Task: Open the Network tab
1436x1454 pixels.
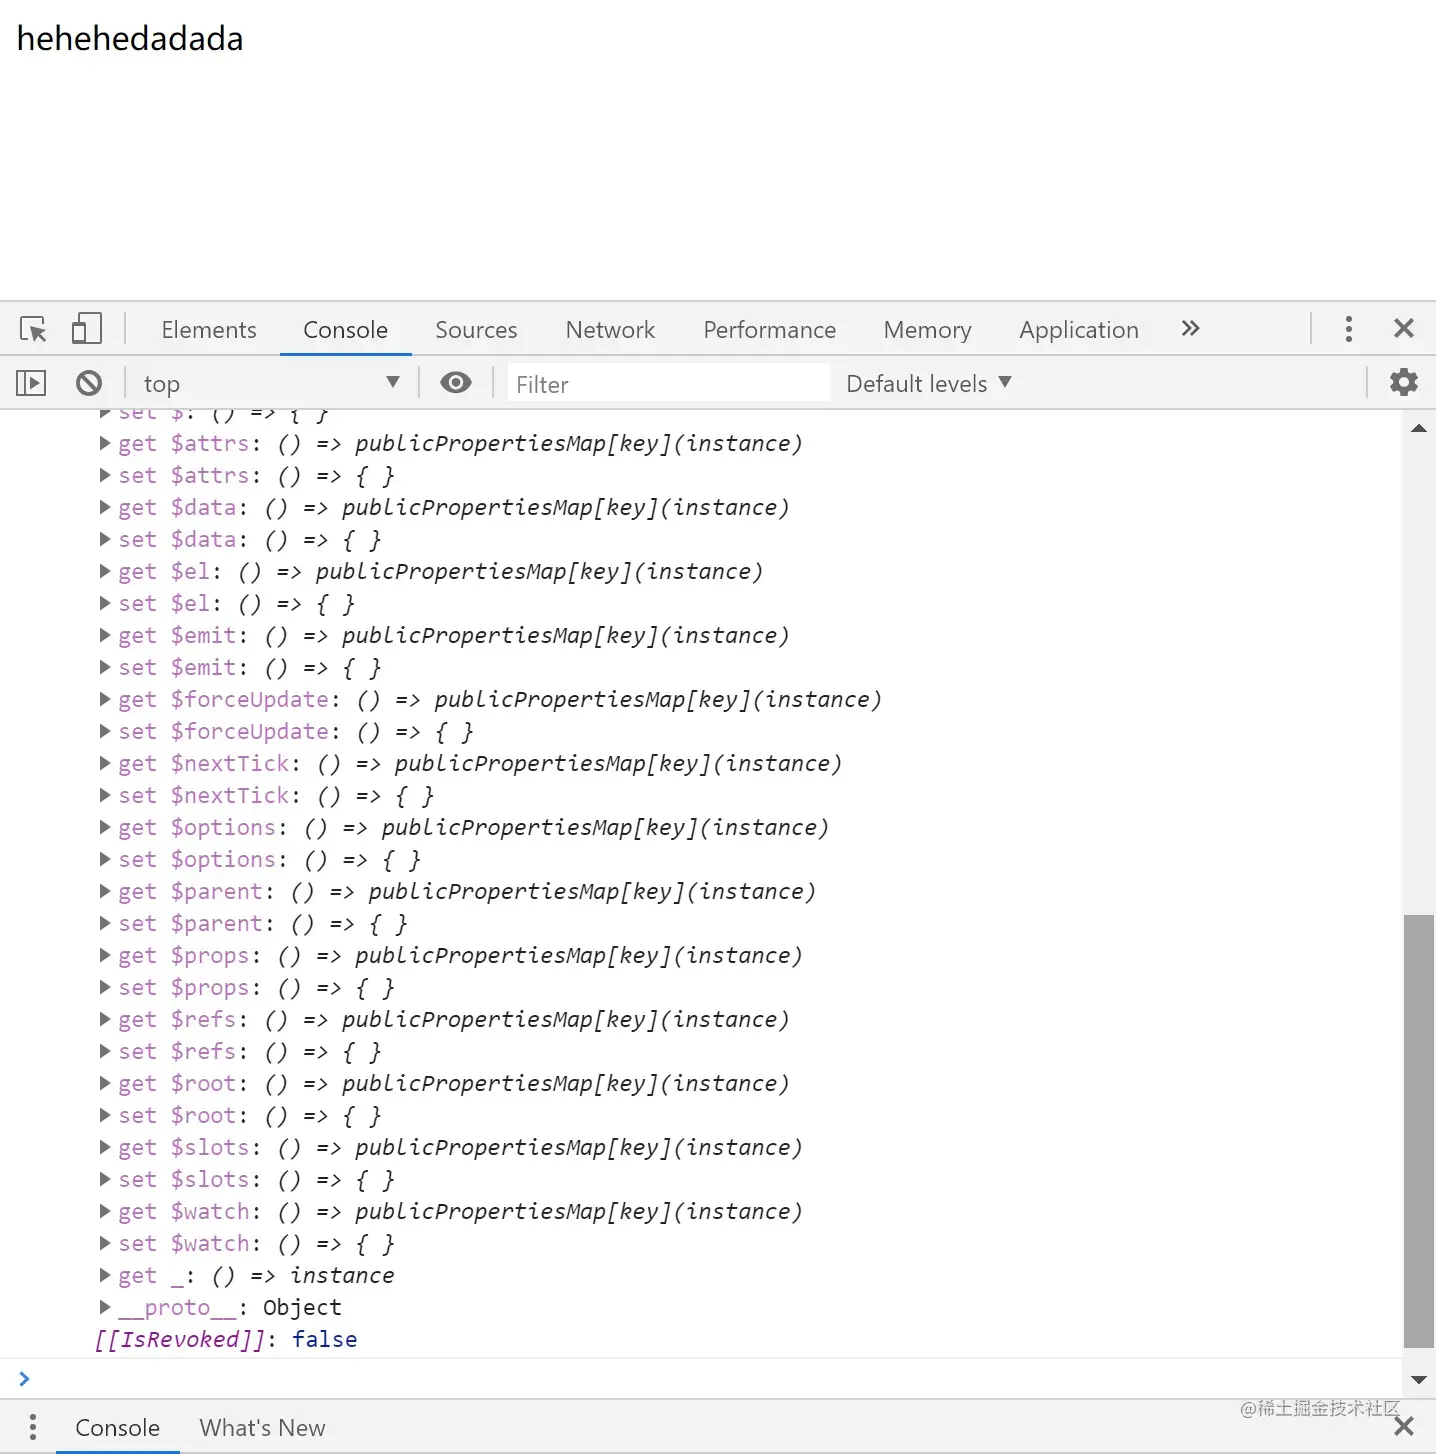Action: [x=610, y=330]
